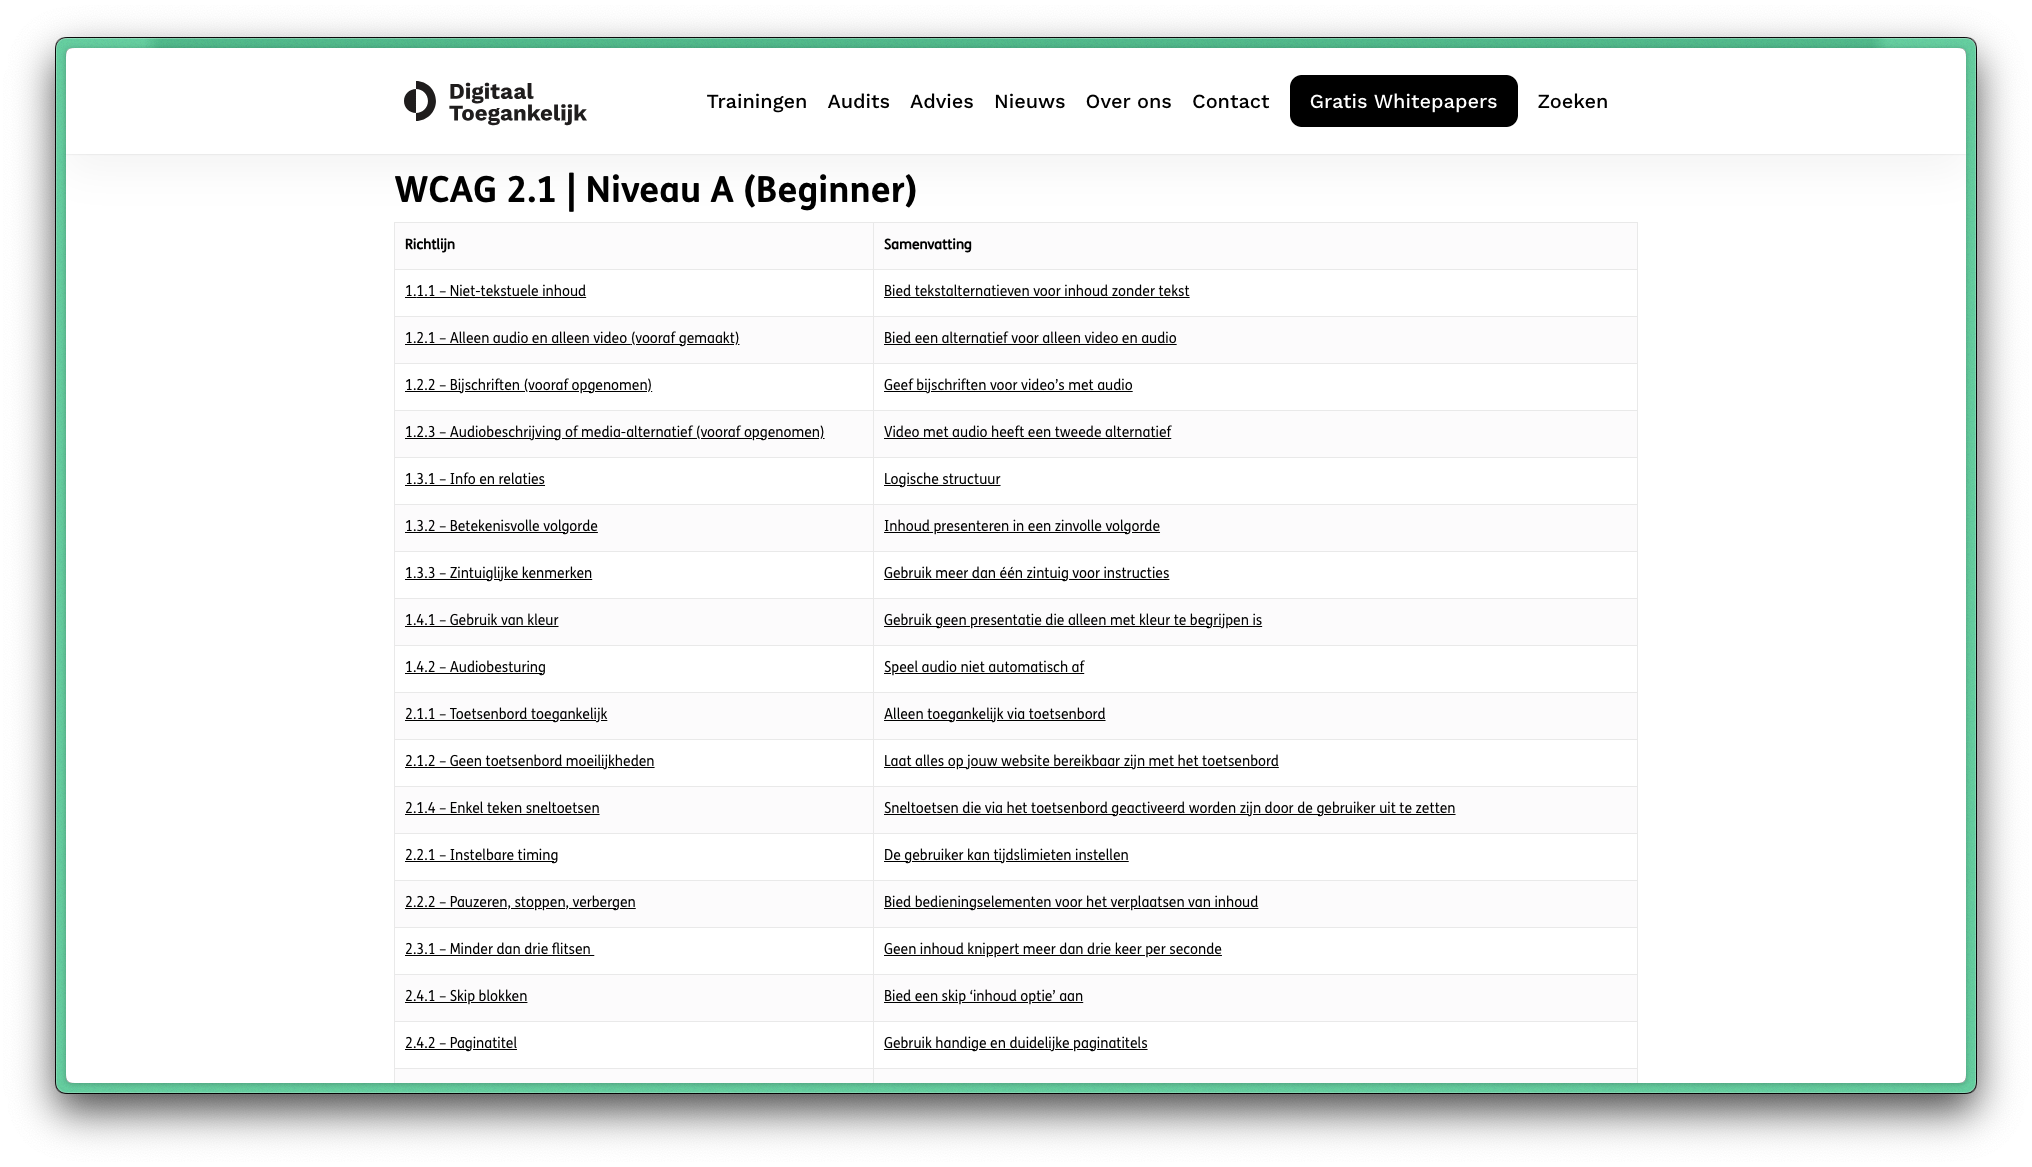Open 'De gebruiker kan tijdslimieten instellen' summary

click(1005, 855)
